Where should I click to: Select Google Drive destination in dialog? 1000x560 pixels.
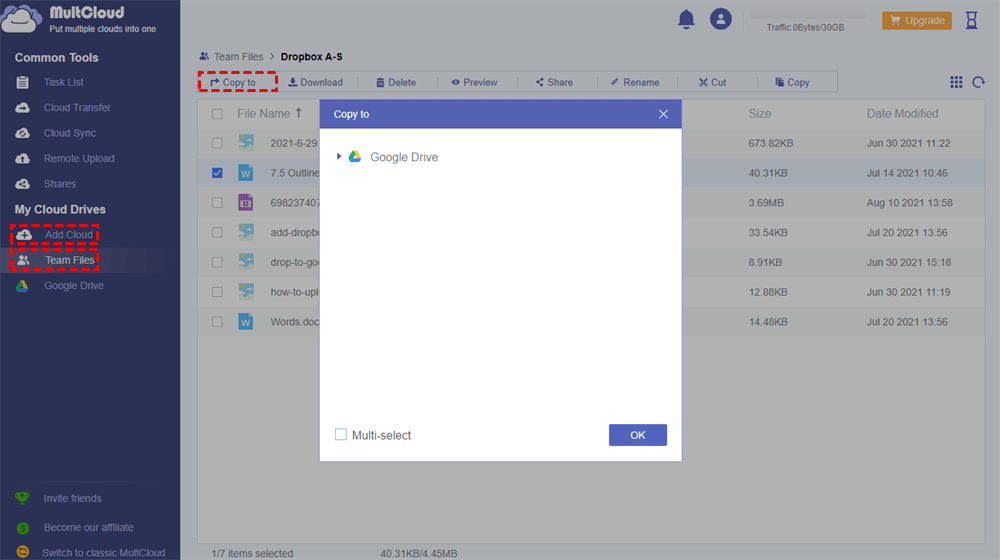click(x=404, y=157)
